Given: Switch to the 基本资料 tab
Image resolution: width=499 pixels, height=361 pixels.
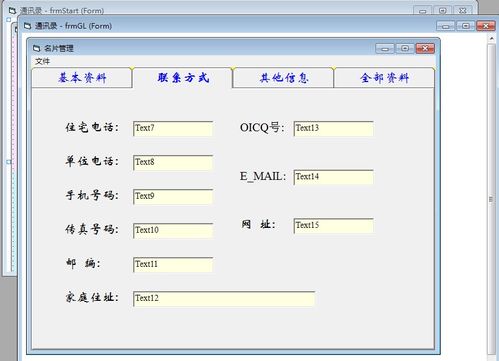Looking at the screenshot, I should tap(82, 78).
